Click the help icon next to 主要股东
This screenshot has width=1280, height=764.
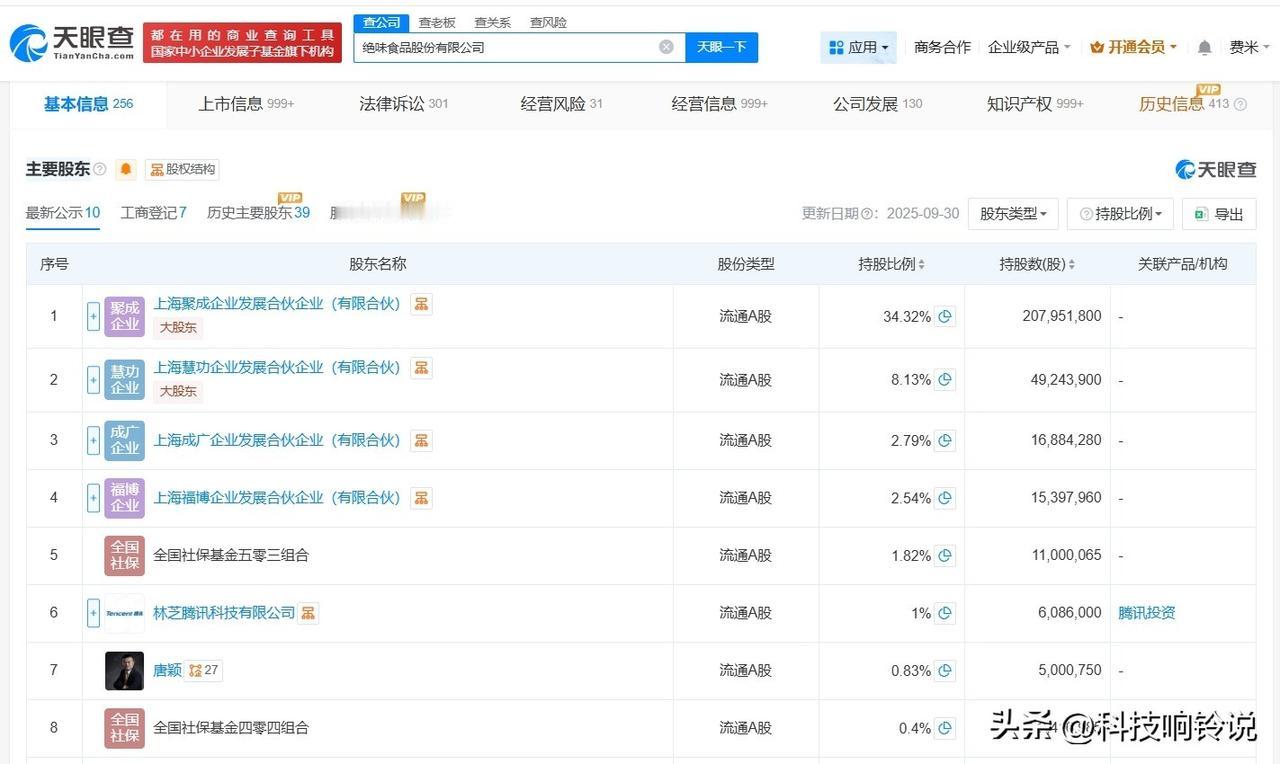(100, 170)
